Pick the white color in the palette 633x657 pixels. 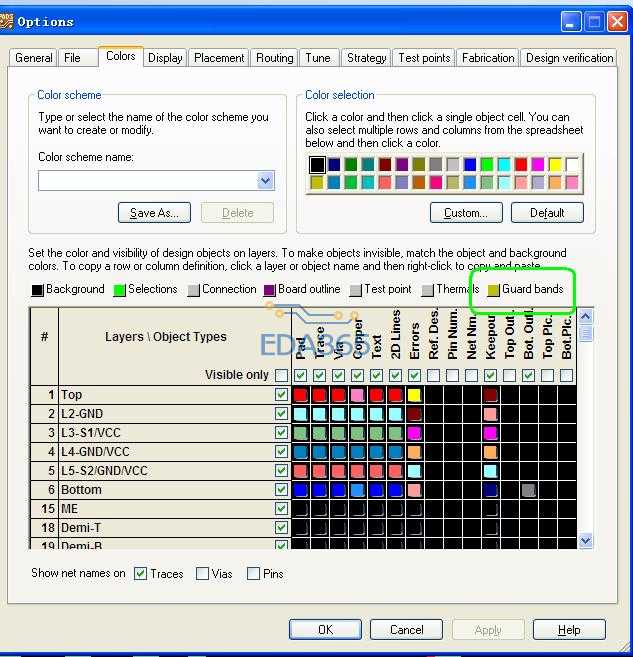tap(572, 165)
